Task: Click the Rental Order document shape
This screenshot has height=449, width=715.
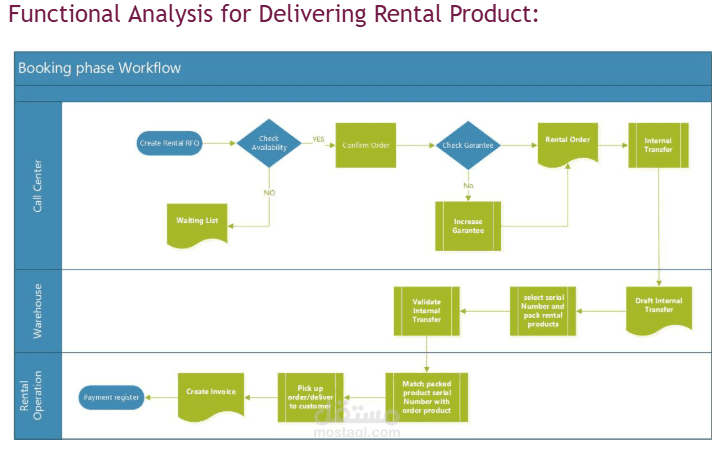Action: pyautogui.click(x=568, y=144)
